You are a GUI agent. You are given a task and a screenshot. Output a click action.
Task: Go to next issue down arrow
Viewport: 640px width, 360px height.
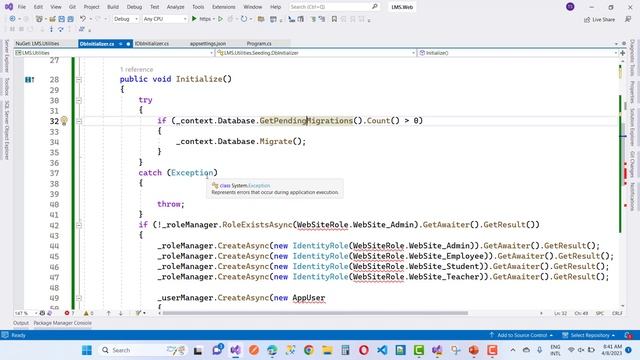(x=120, y=313)
